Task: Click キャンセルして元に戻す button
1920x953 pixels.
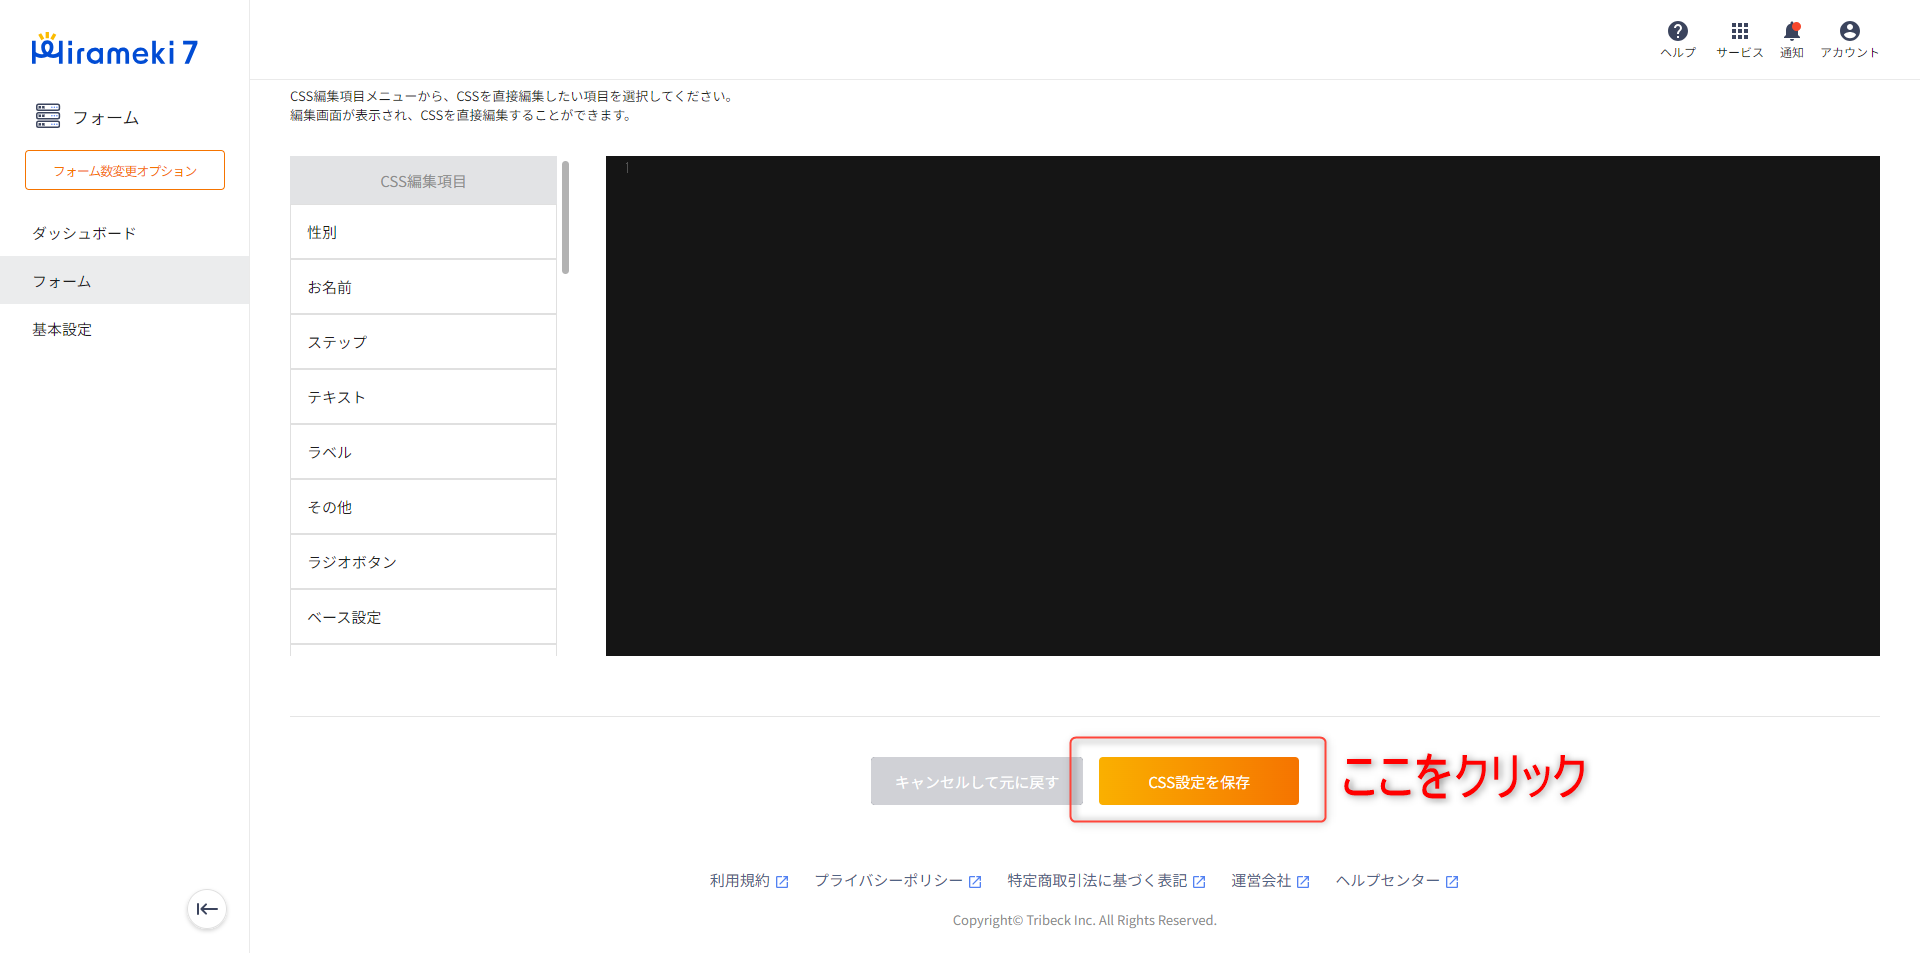Action: pyautogui.click(x=975, y=781)
